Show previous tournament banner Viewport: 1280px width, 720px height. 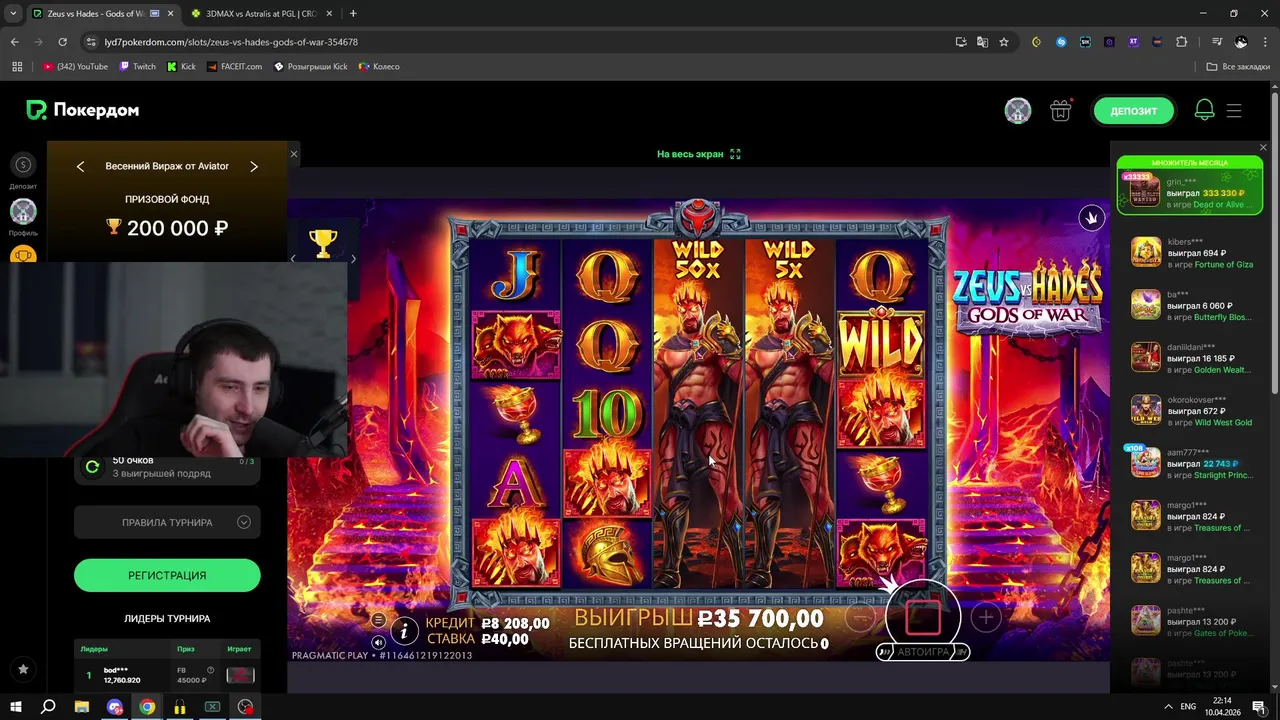pyautogui.click(x=81, y=166)
